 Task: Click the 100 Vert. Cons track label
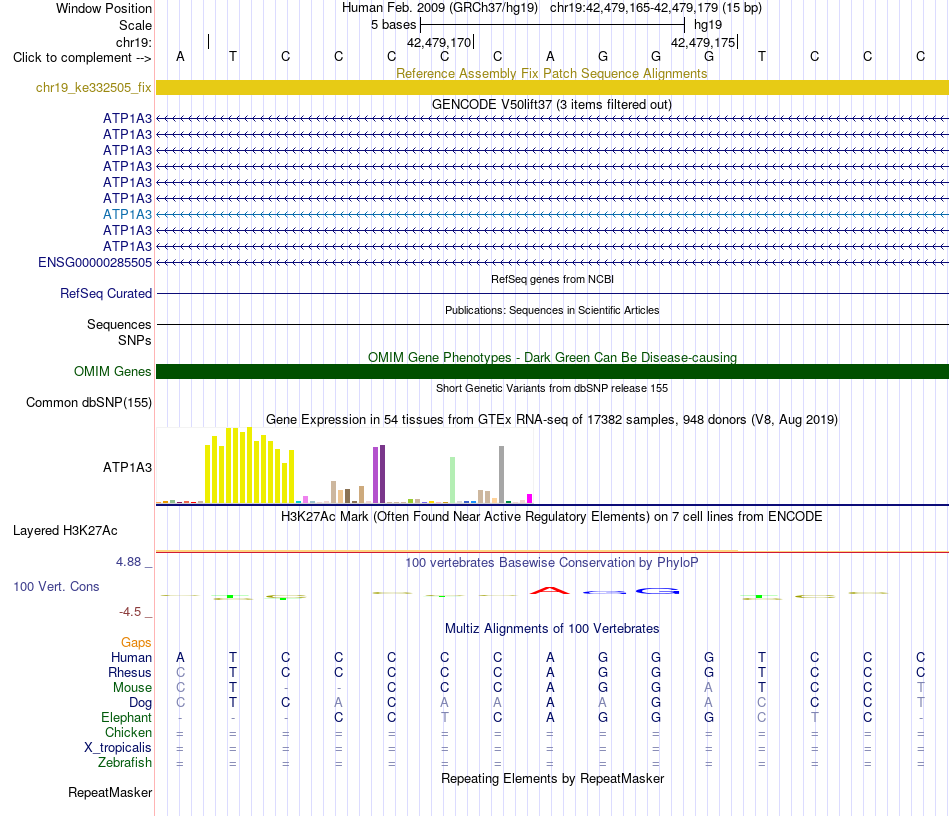point(56,586)
